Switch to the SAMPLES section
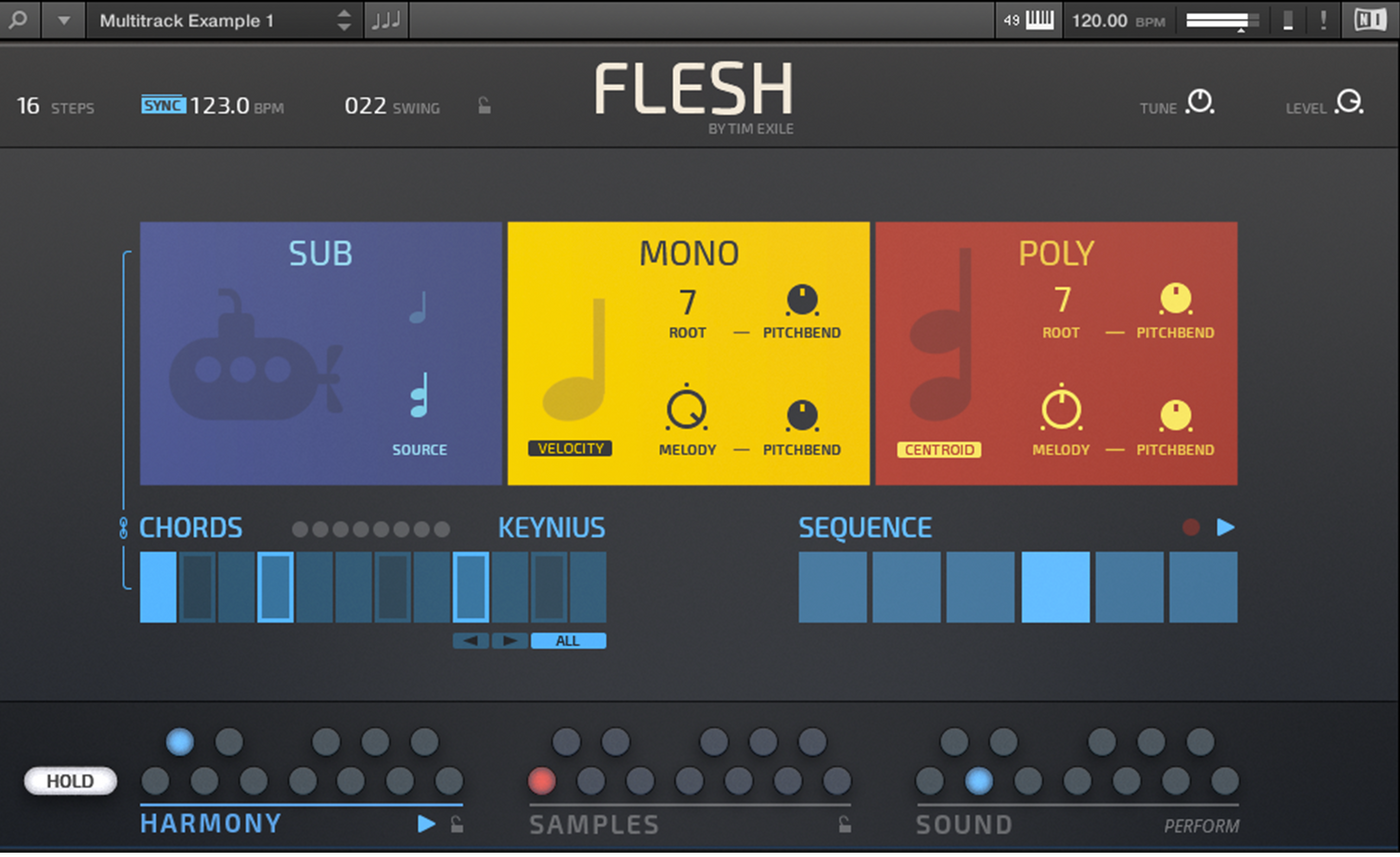Viewport: 1400px width, 857px height. pyautogui.click(x=594, y=825)
